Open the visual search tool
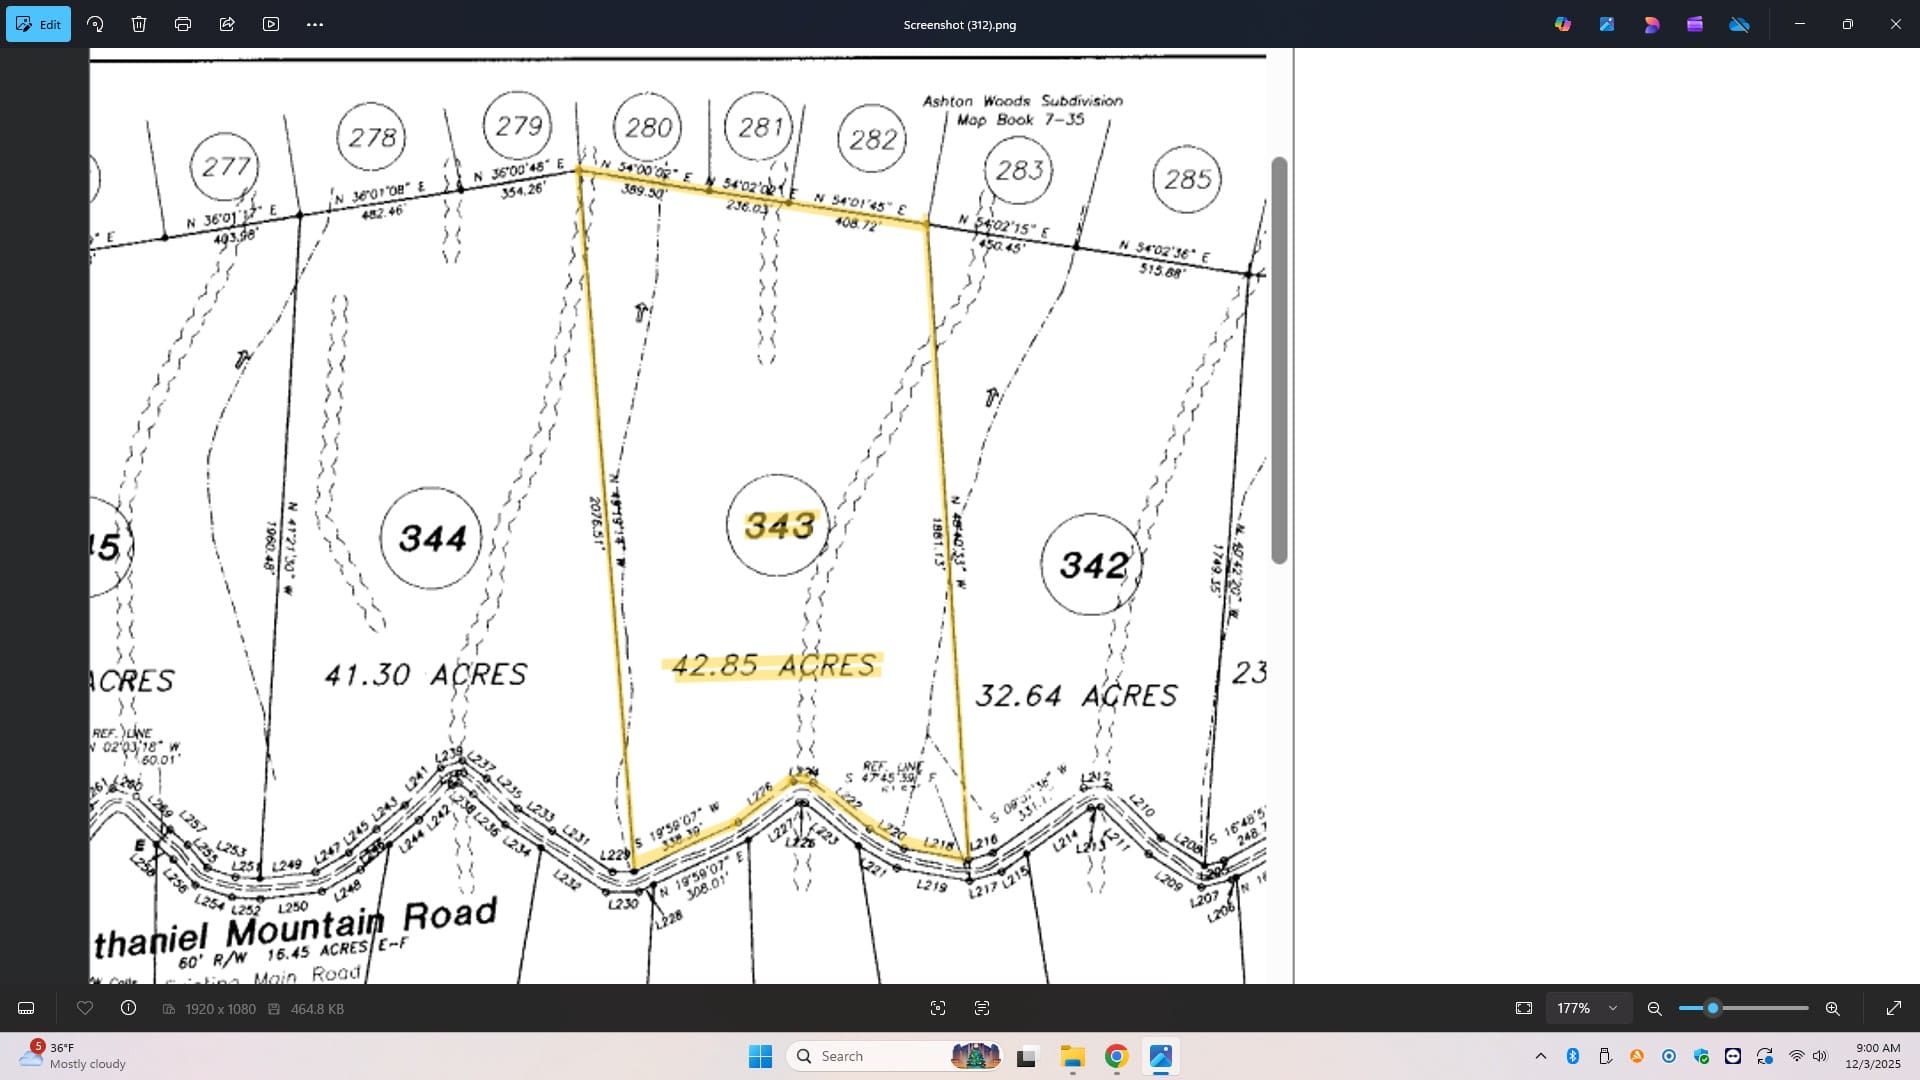The image size is (1920, 1080). tap(937, 1008)
